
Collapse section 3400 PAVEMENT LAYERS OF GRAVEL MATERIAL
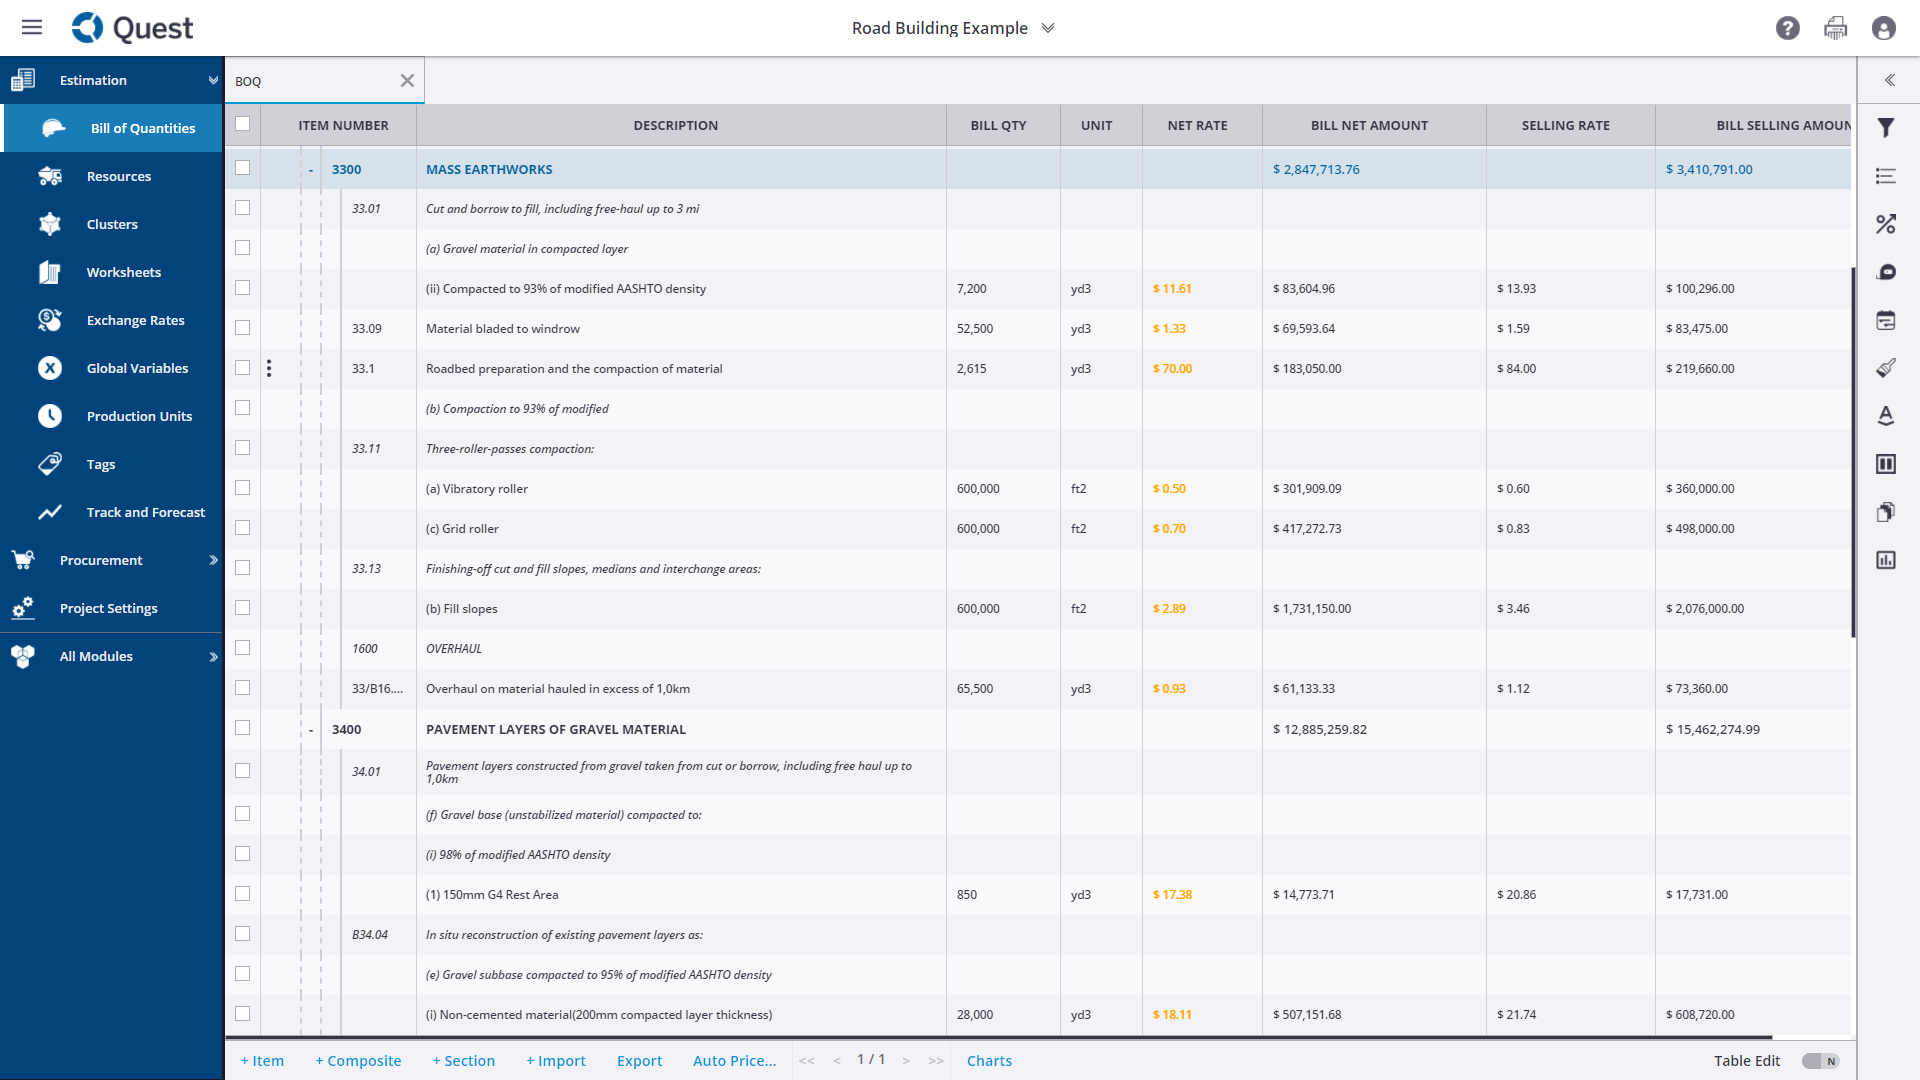pyautogui.click(x=310, y=729)
